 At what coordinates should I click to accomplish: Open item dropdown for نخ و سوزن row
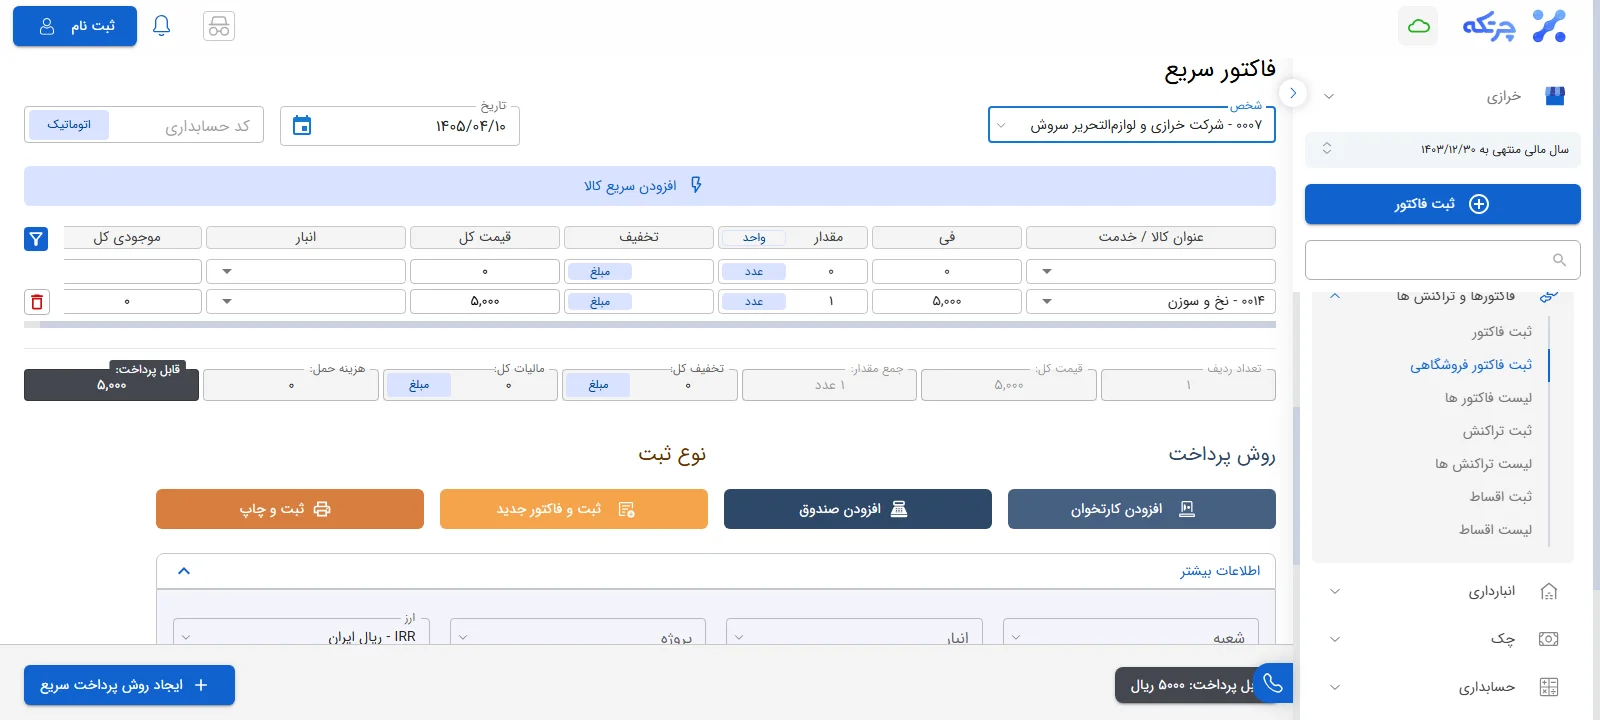pyautogui.click(x=1047, y=302)
